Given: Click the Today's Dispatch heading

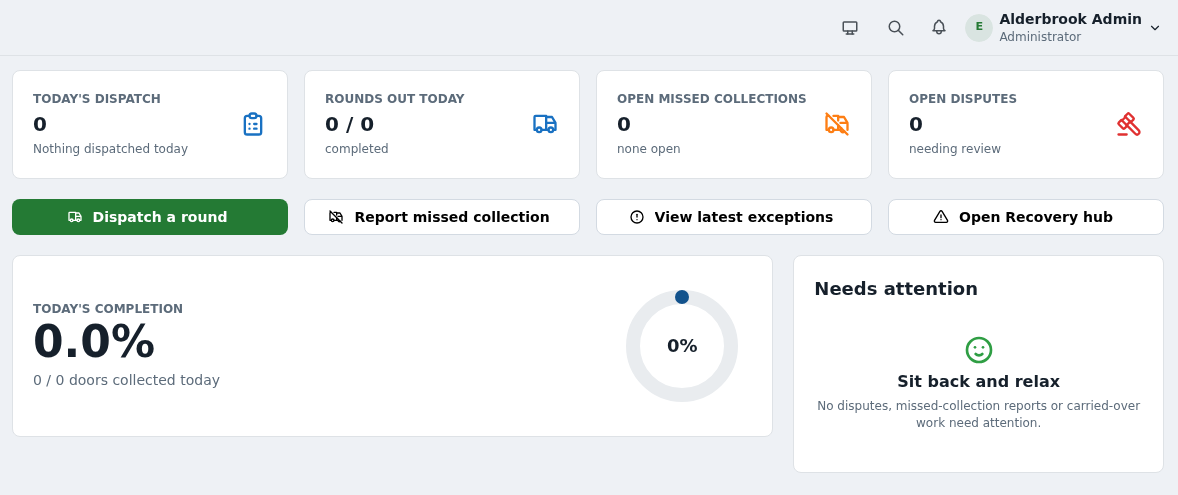Looking at the screenshot, I should [x=97, y=98].
